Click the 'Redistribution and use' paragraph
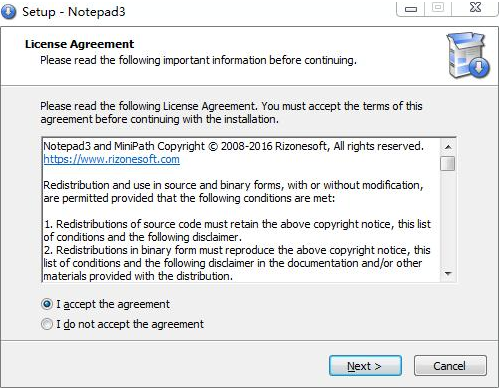Image resolution: width=499 pixels, height=388 pixels. [x=233, y=192]
